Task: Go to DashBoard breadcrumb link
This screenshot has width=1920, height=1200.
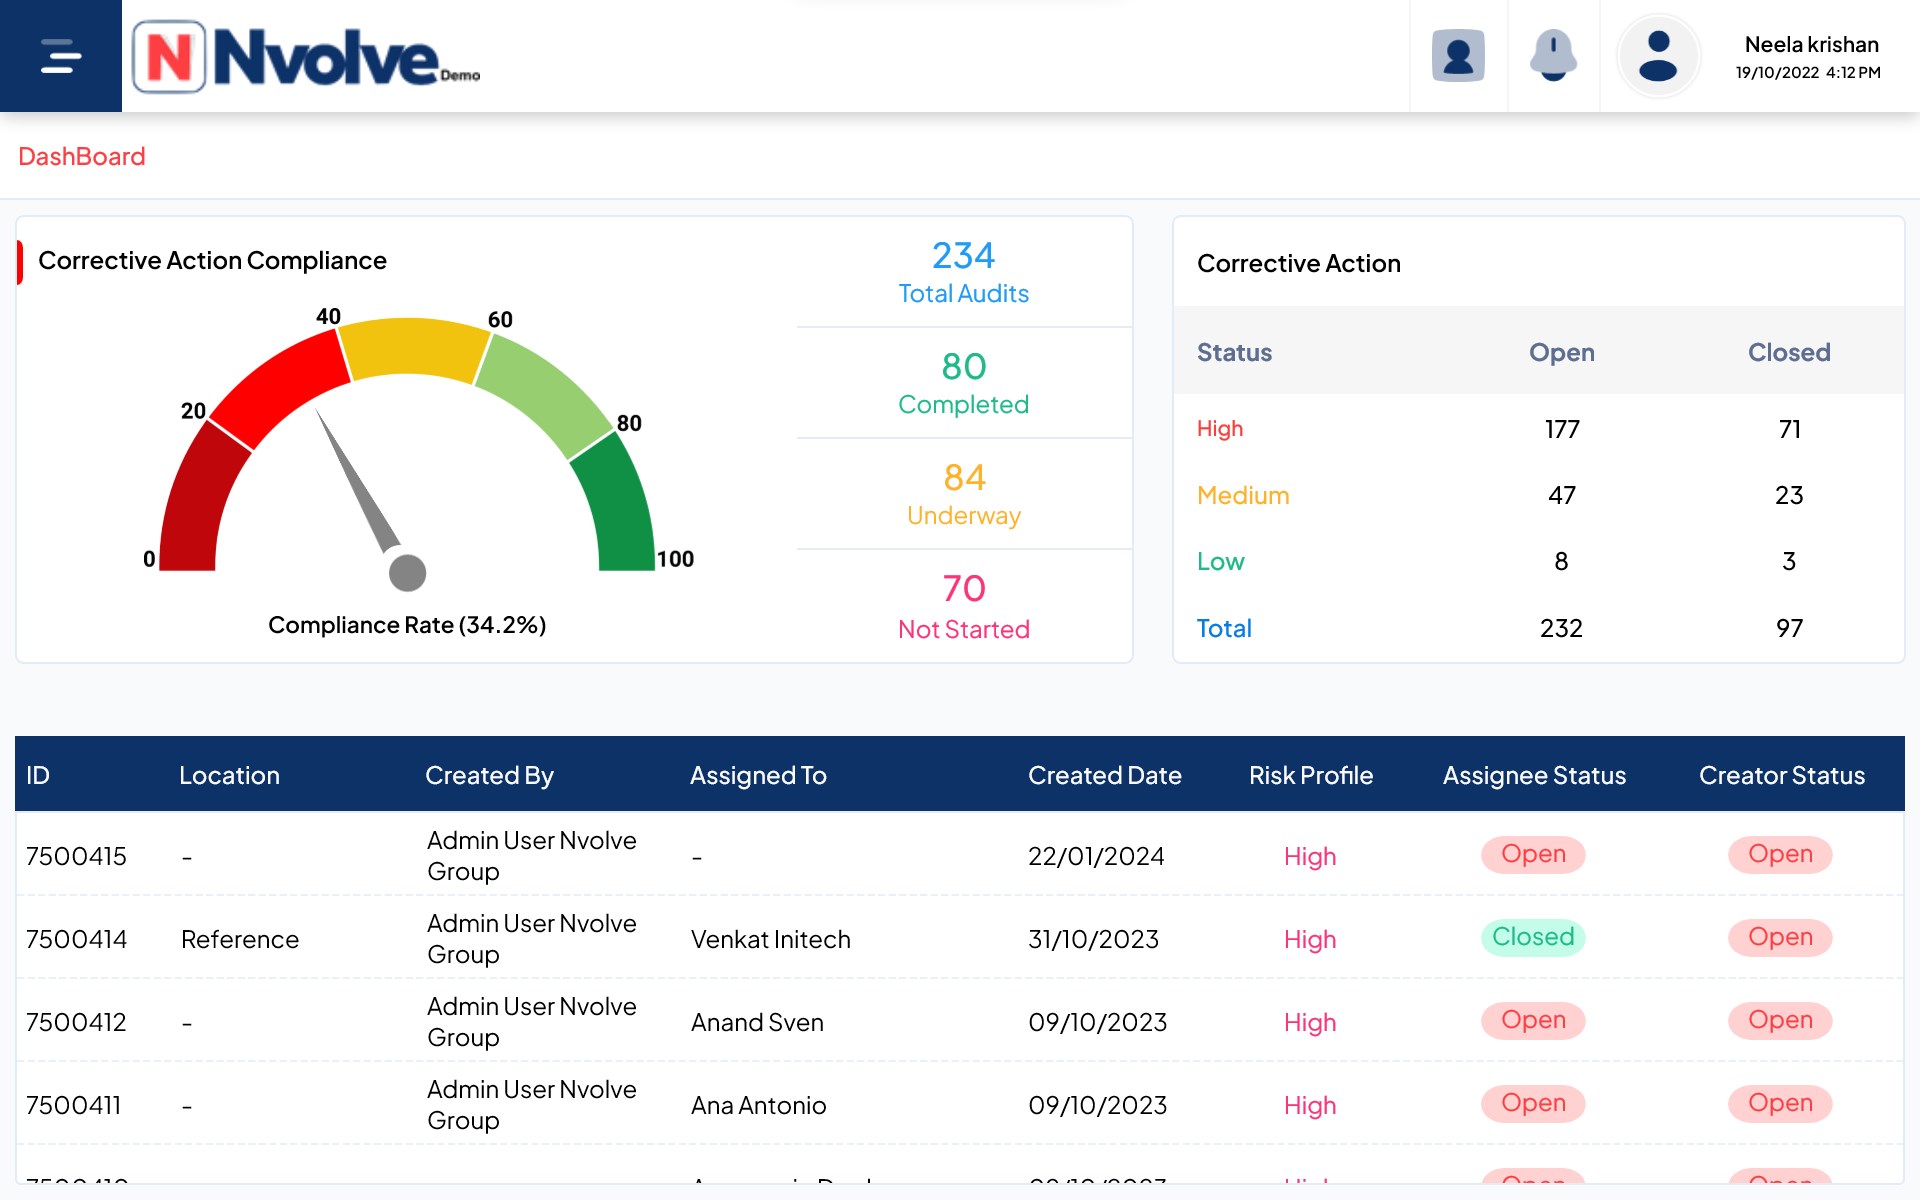Action: pyautogui.click(x=82, y=157)
